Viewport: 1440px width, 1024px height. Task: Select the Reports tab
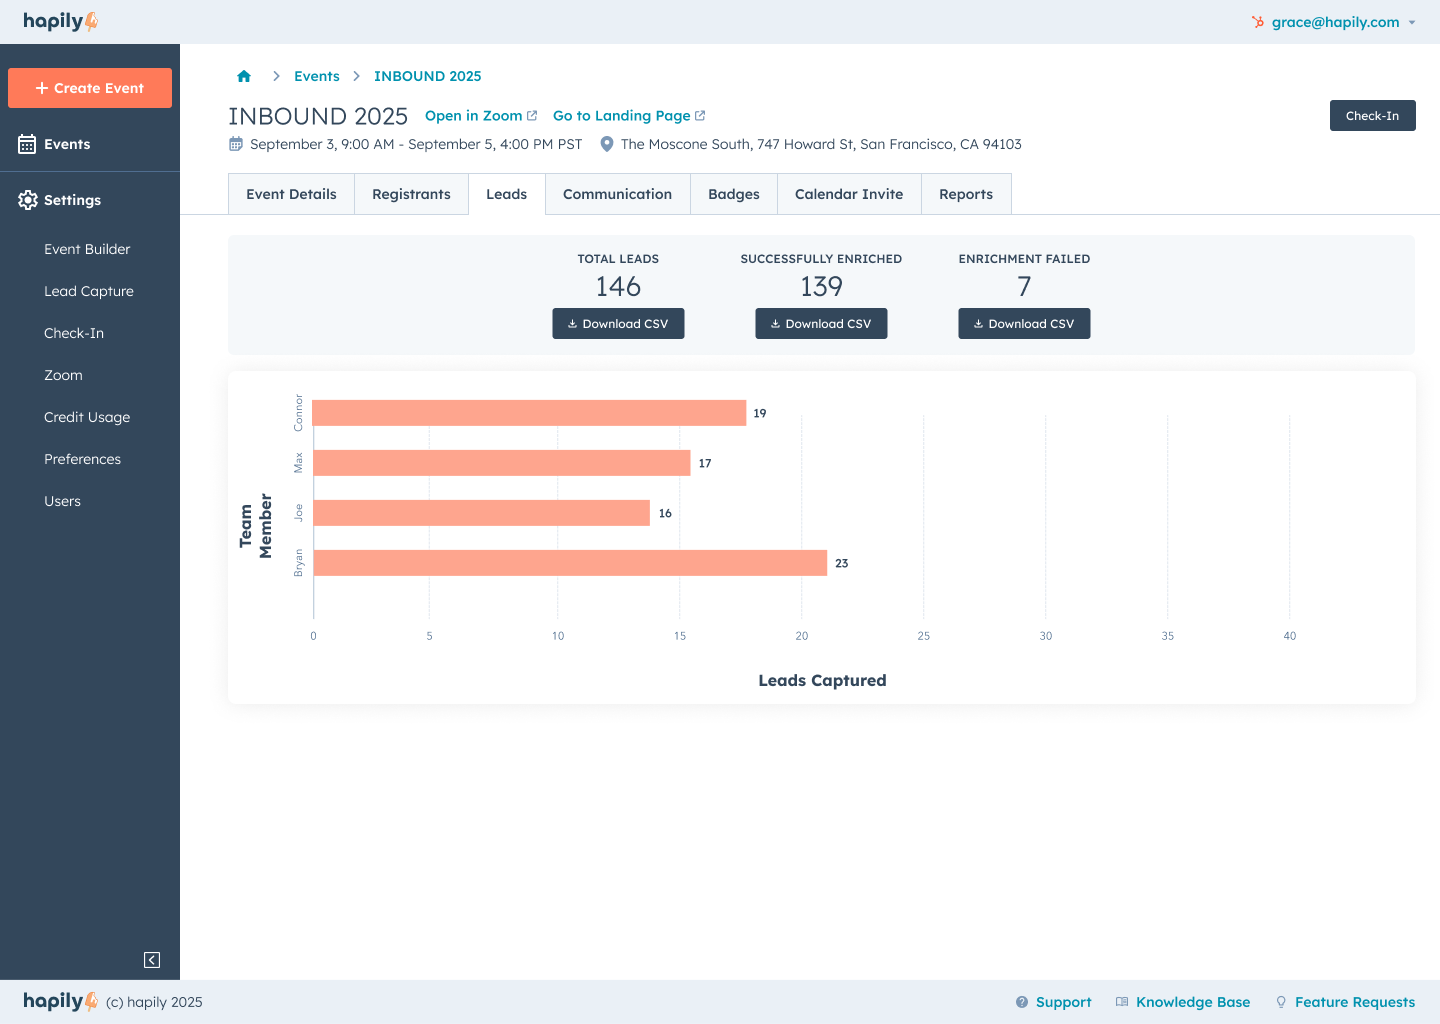pyautogui.click(x=965, y=194)
